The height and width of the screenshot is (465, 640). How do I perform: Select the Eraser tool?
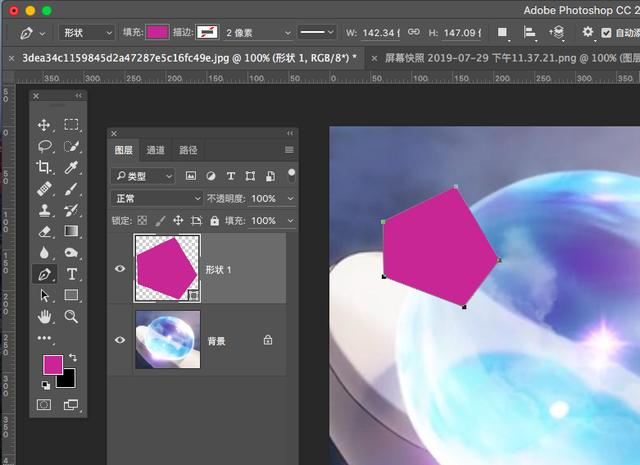44,231
